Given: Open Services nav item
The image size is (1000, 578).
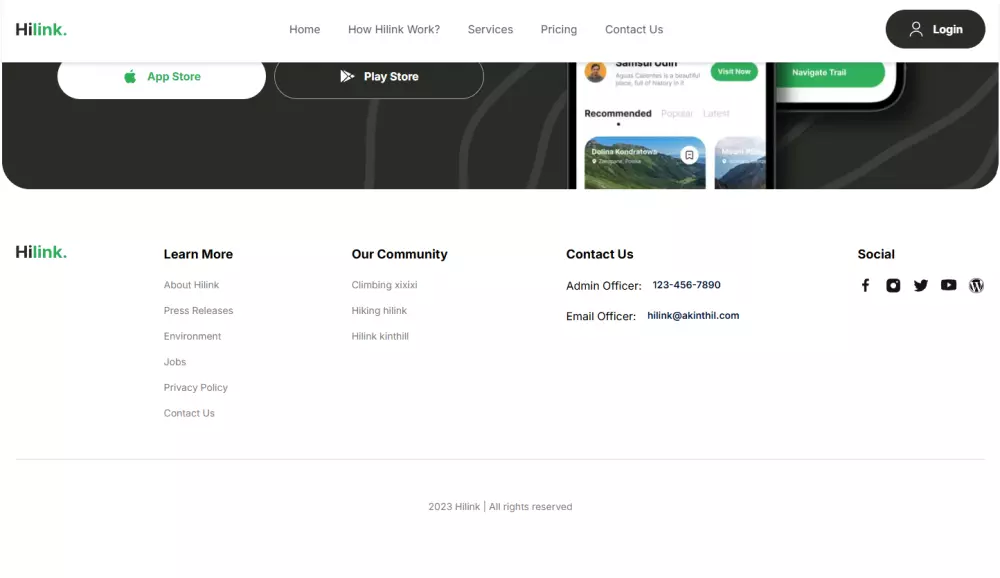Looking at the screenshot, I should 490,29.
